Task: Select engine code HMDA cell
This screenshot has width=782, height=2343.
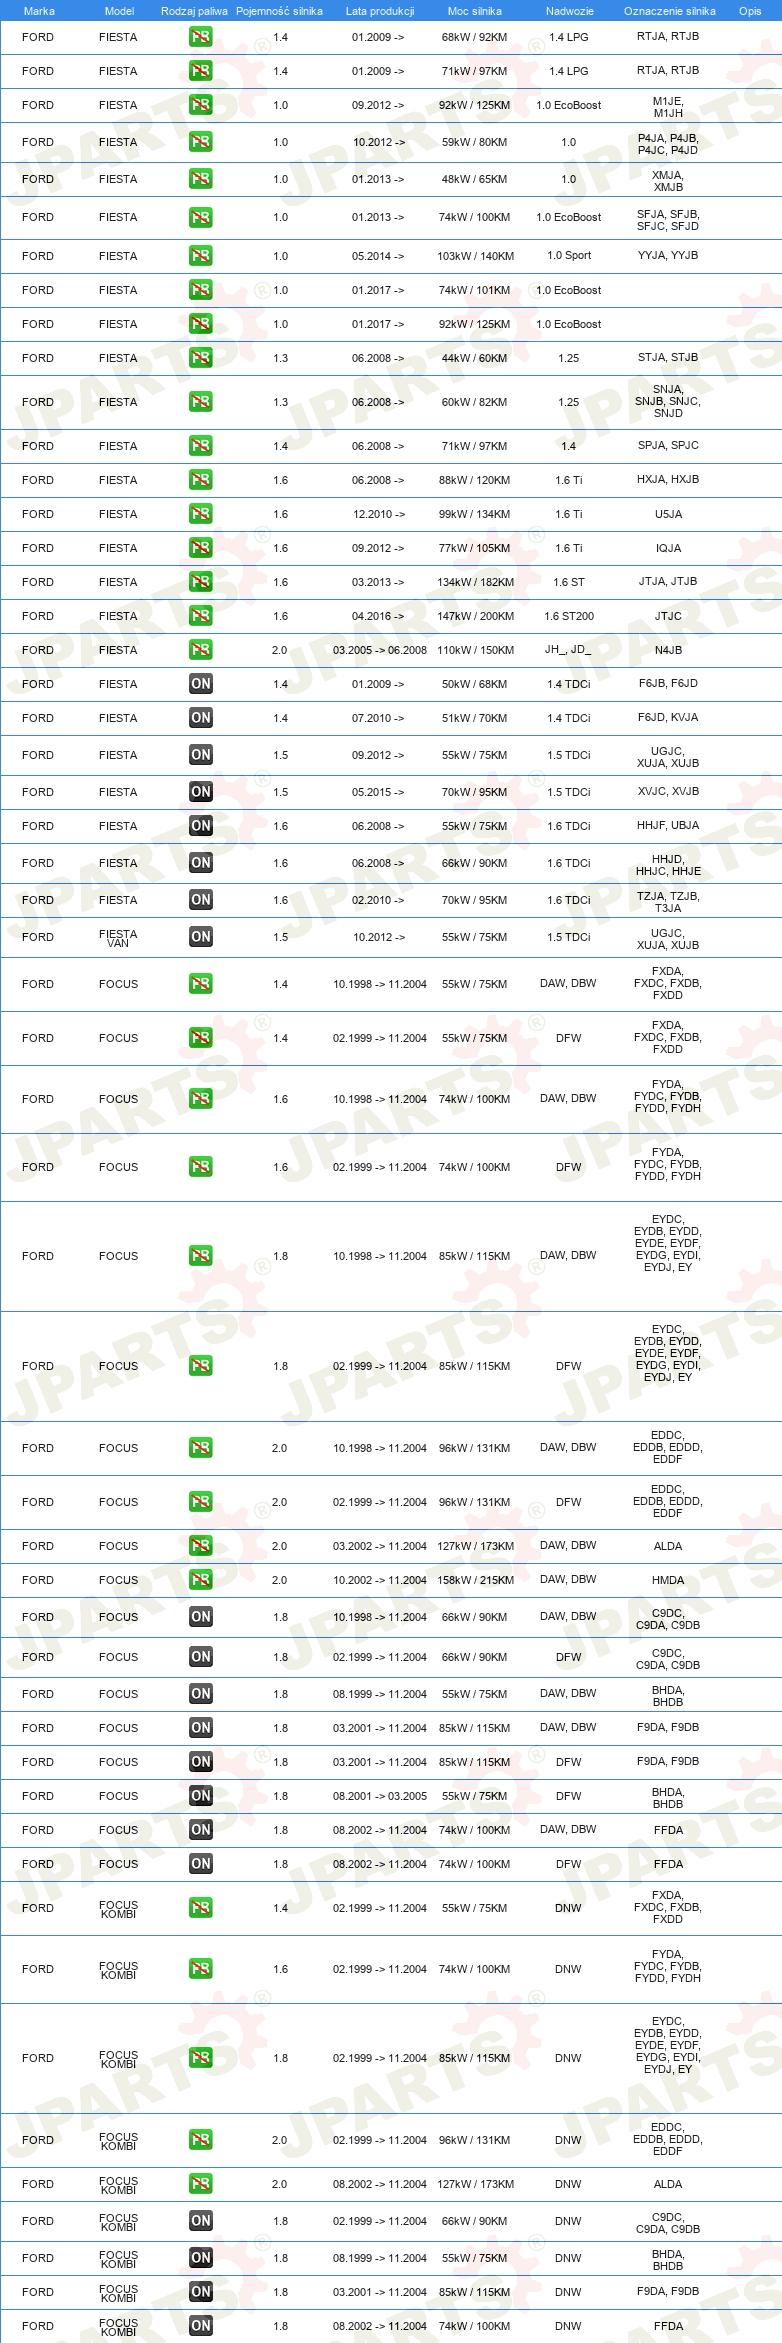Action: tap(668, 1581)
